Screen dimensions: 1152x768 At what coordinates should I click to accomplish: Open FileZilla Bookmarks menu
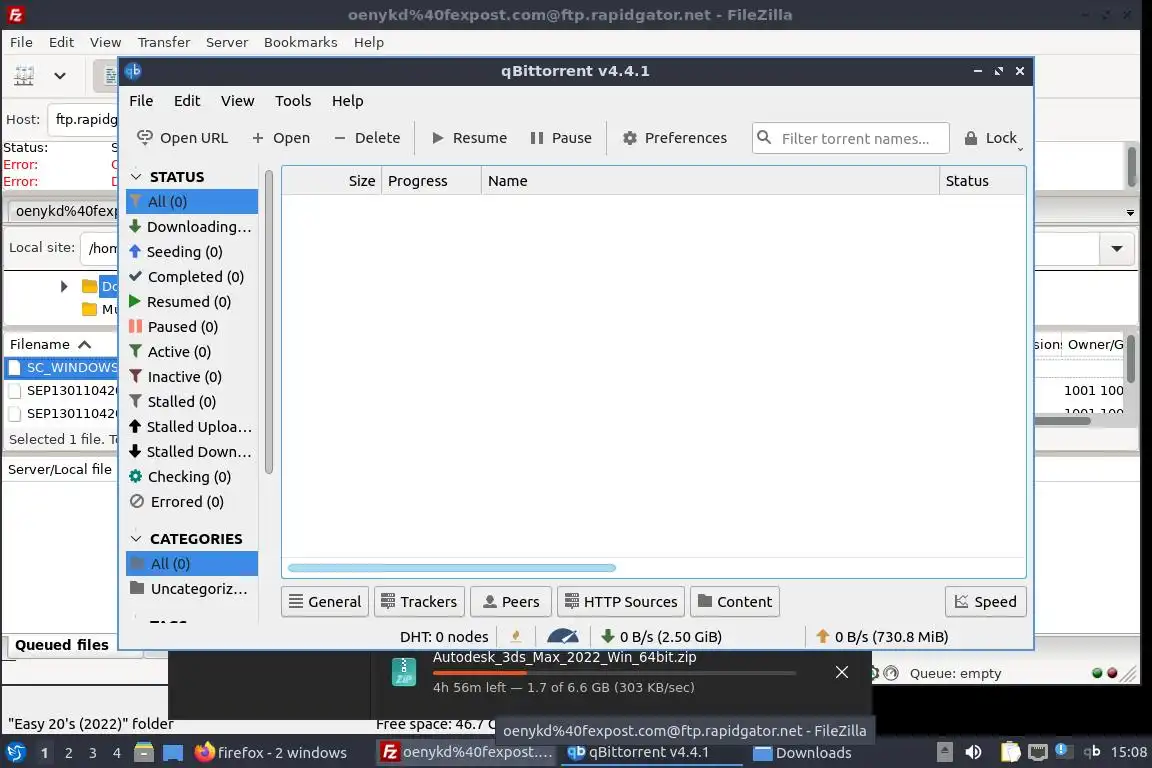click(x=300, y=42)
